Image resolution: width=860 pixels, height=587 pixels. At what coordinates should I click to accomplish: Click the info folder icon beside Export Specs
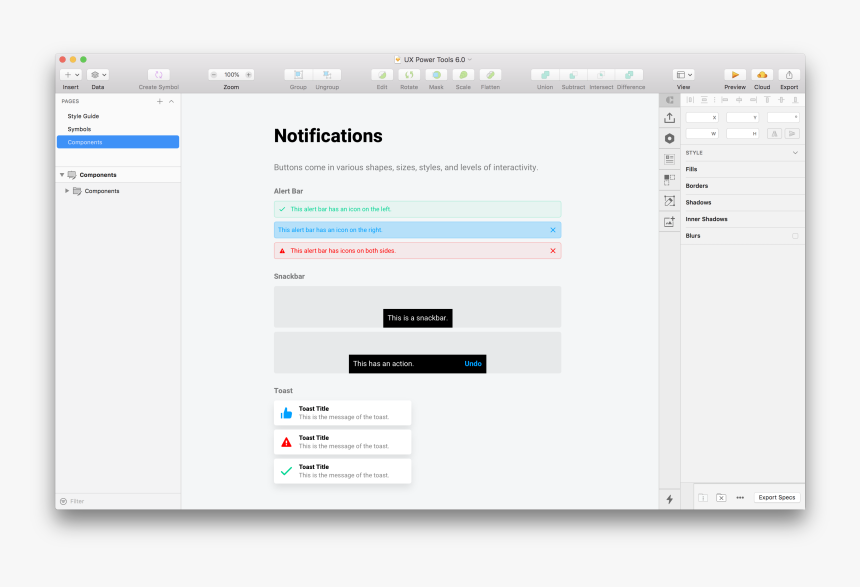[x=703, y=498]
